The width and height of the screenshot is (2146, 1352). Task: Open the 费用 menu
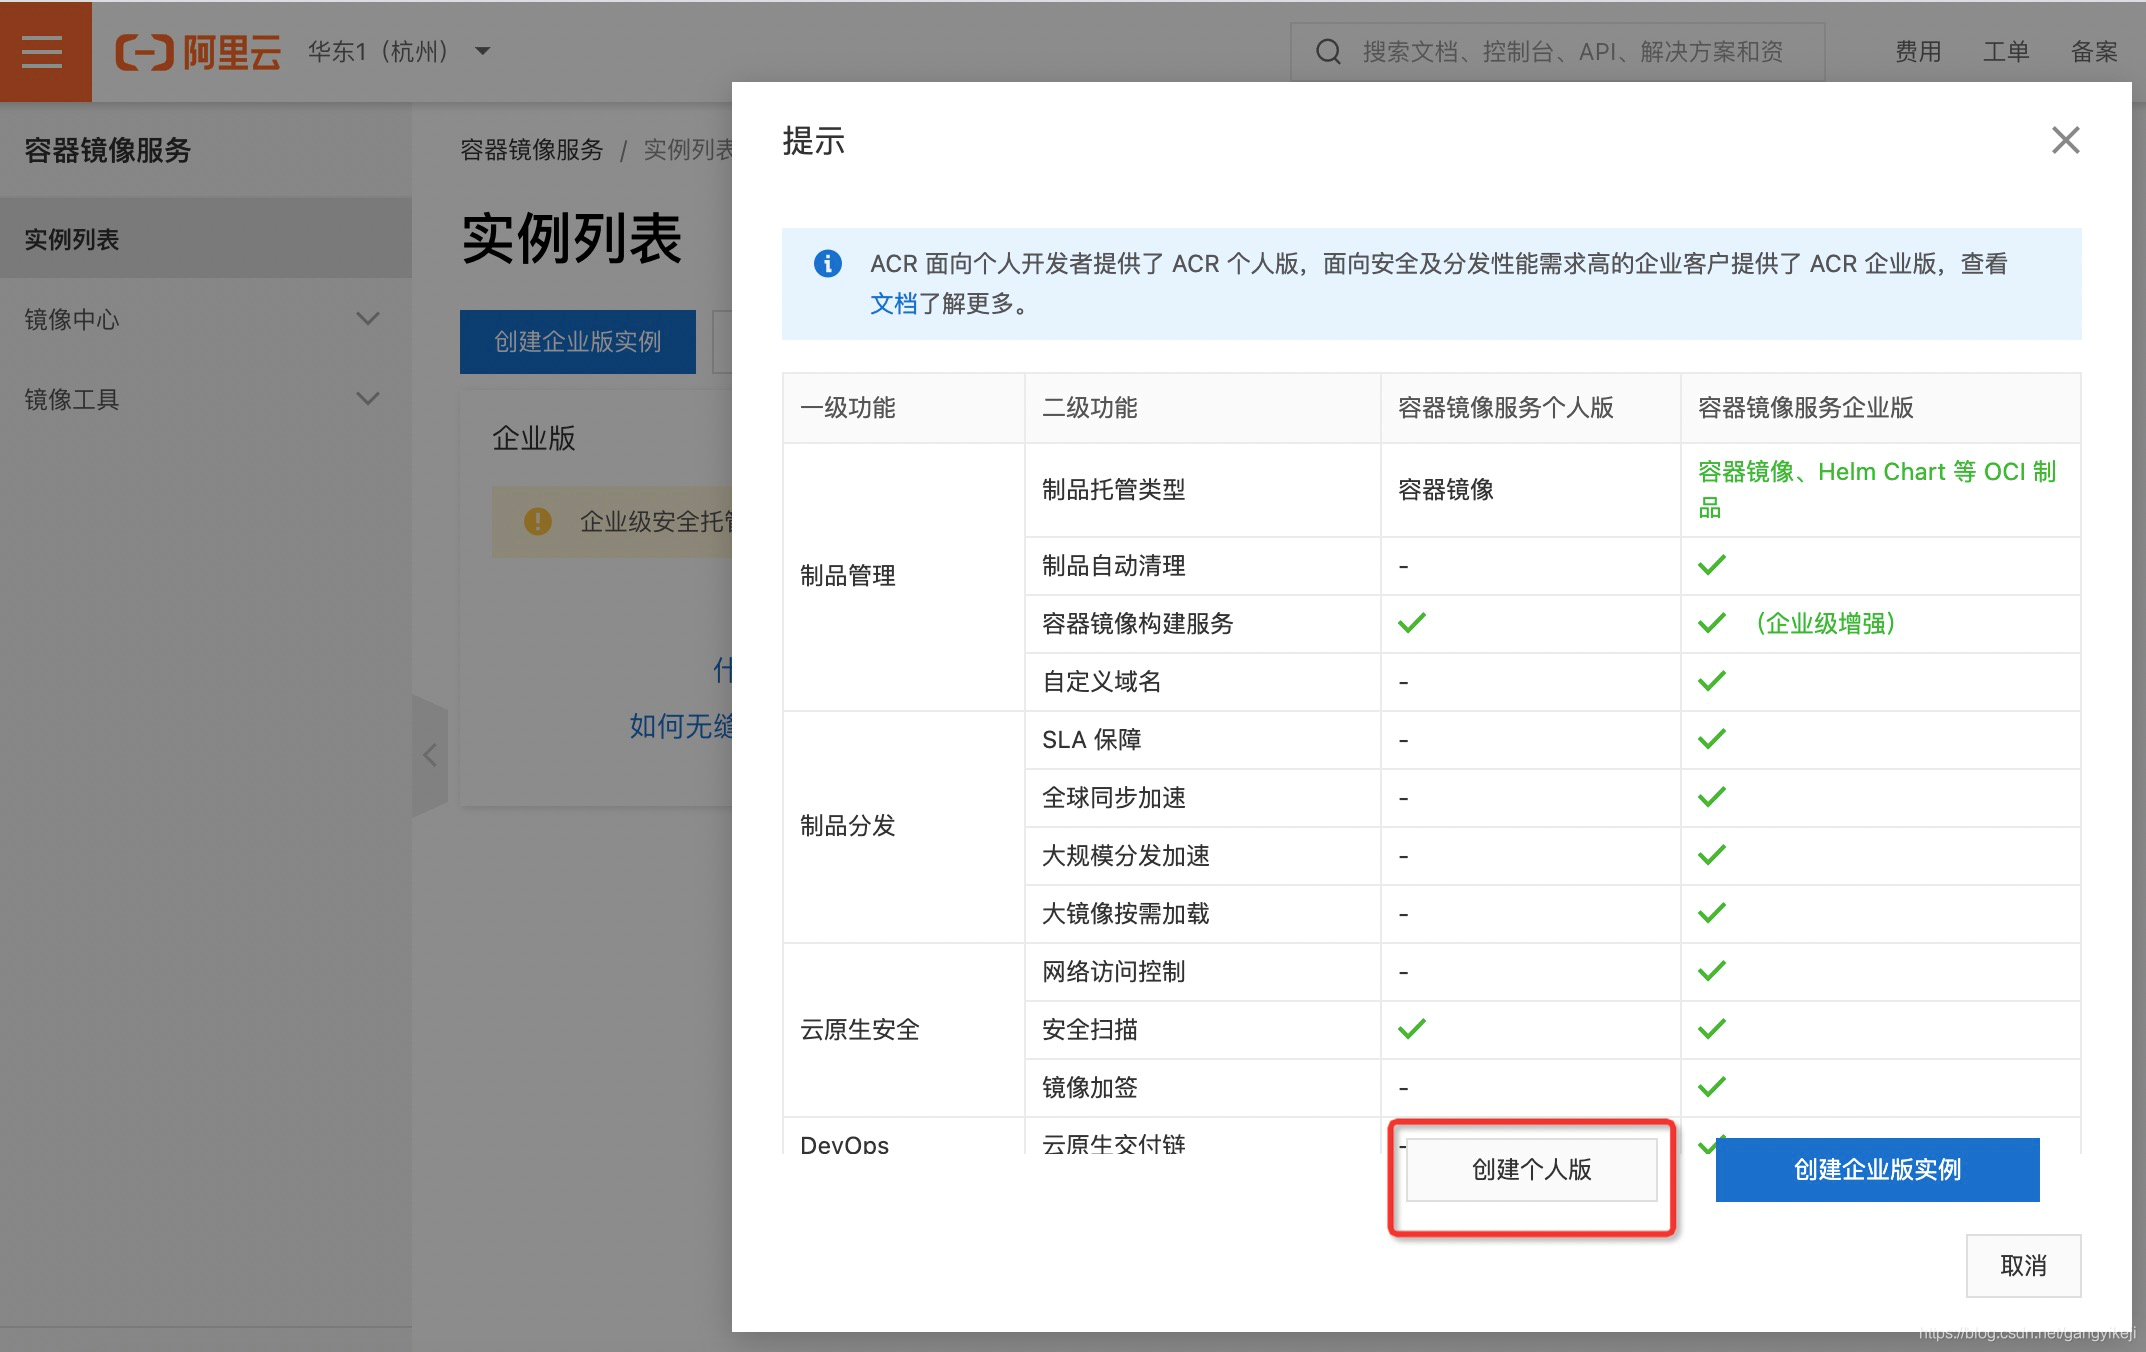tap(1918, 52)
